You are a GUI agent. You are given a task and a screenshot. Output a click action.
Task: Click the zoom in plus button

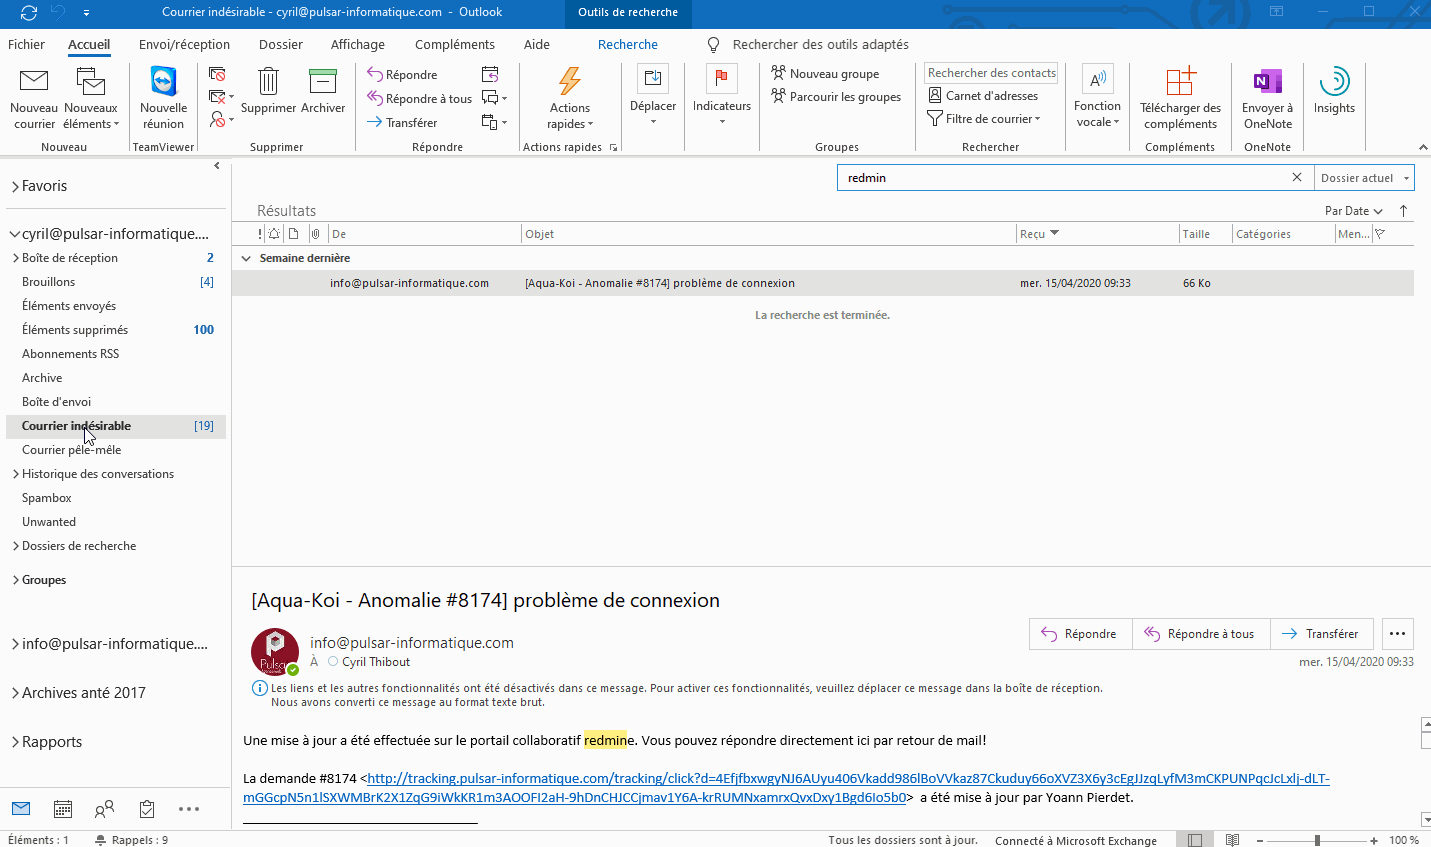pyautogui.click(x=1374, y=840)
